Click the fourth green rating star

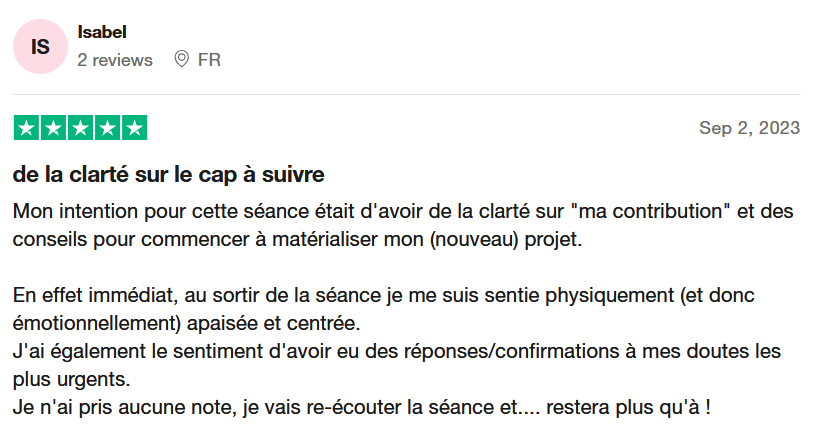[107, 128]
